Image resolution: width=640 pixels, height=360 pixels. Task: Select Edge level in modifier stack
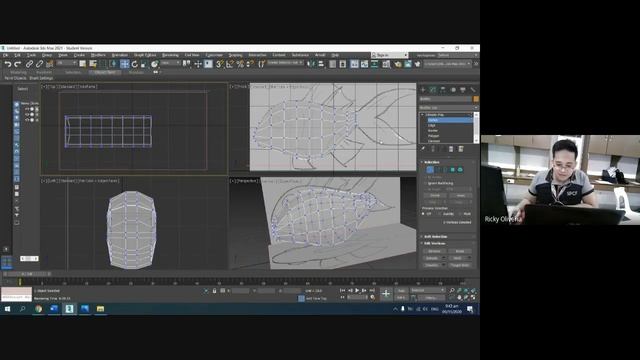[432, 125]
